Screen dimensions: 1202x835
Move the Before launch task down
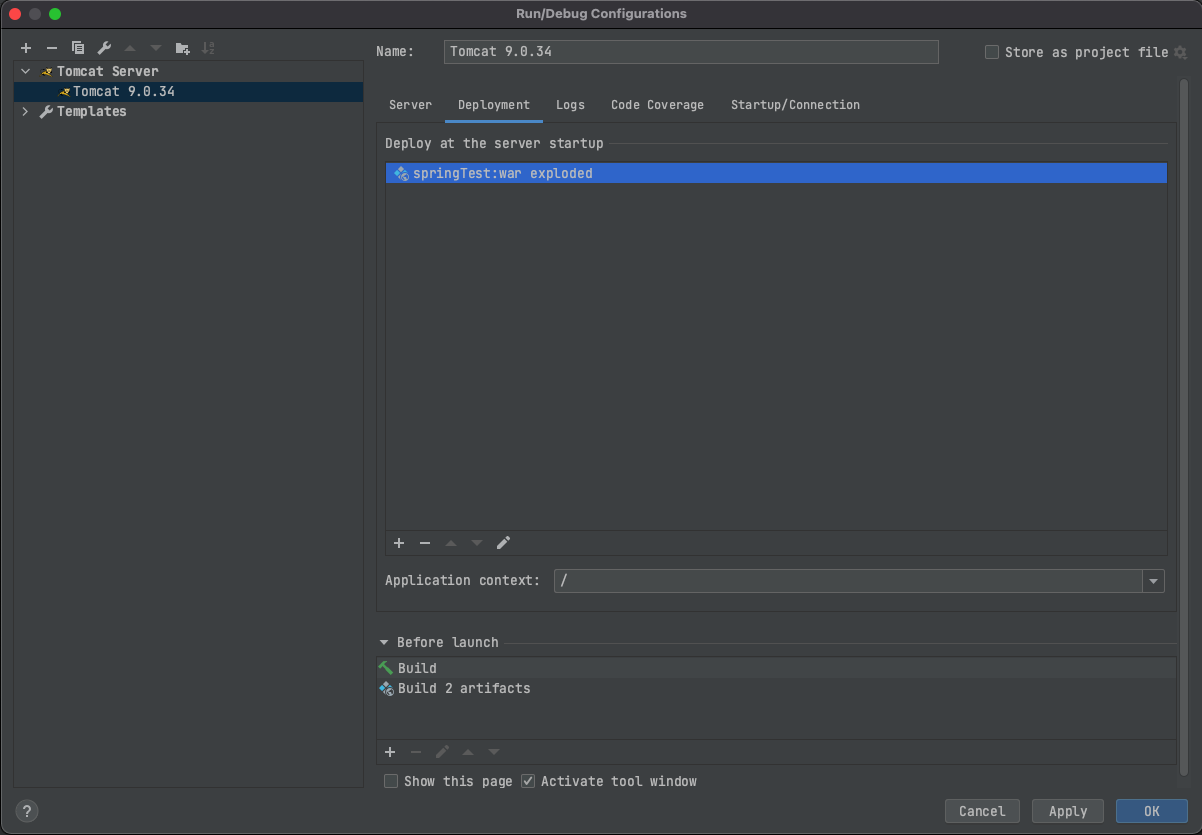[494, 752]
